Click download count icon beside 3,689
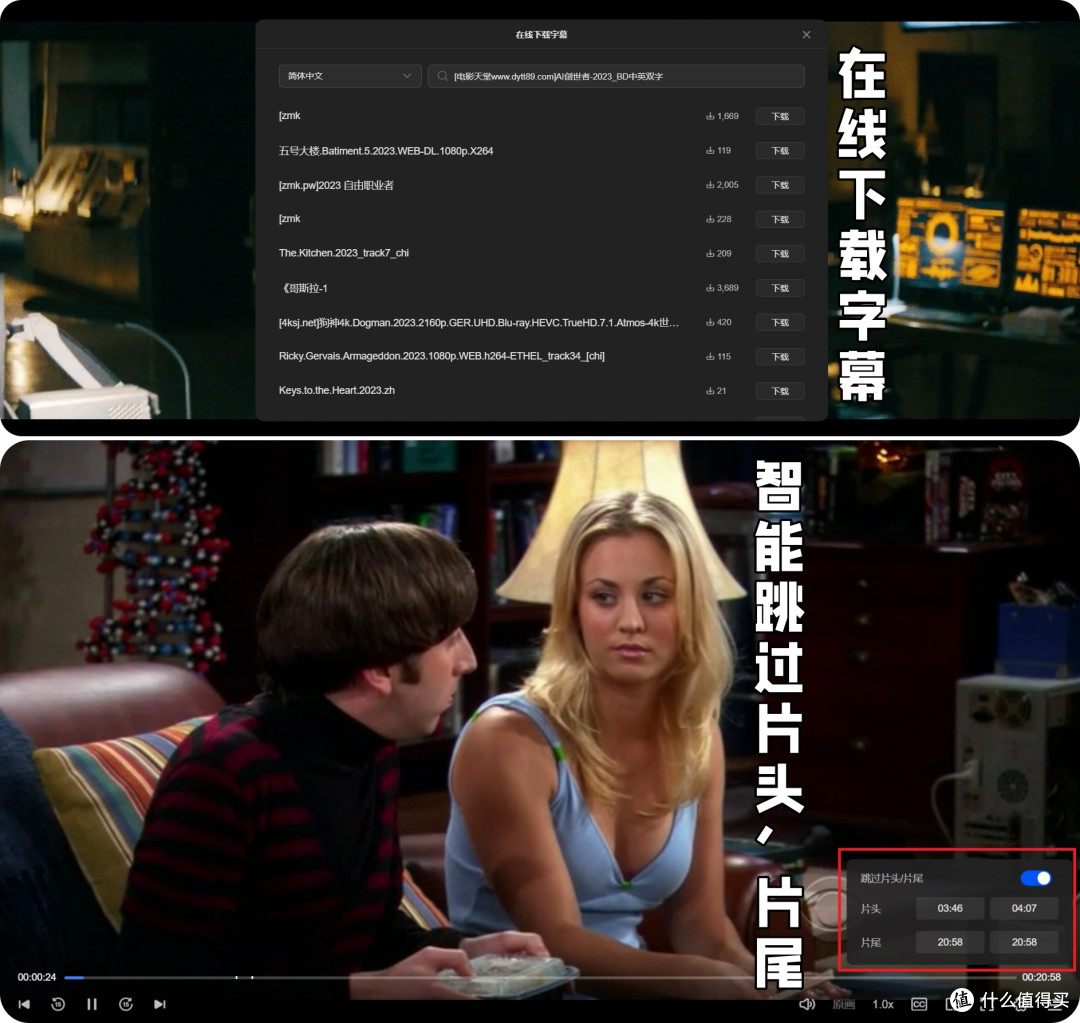This screenshot has height=1023, width=1080. pyautogui.click(x=709, y=287)
